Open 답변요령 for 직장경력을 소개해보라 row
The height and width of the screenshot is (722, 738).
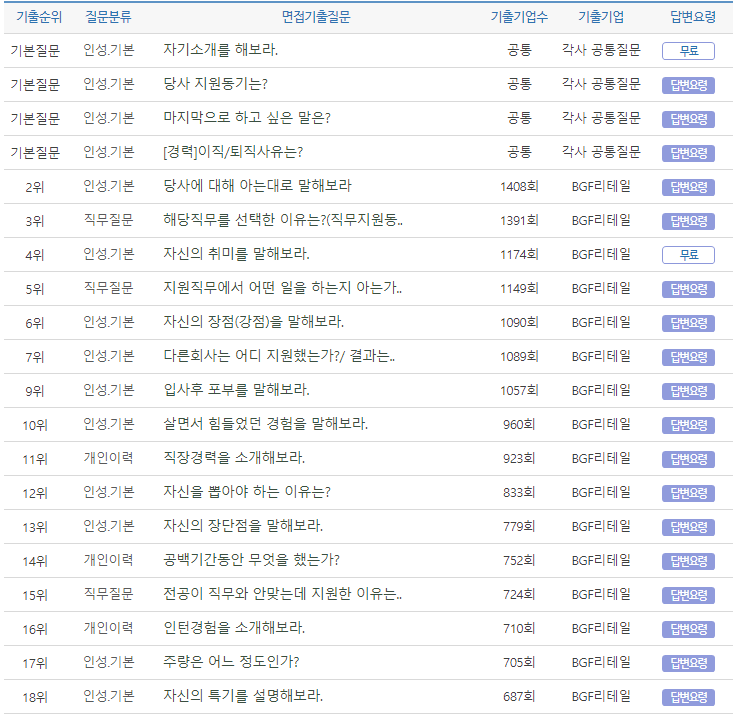click(688, 459)
